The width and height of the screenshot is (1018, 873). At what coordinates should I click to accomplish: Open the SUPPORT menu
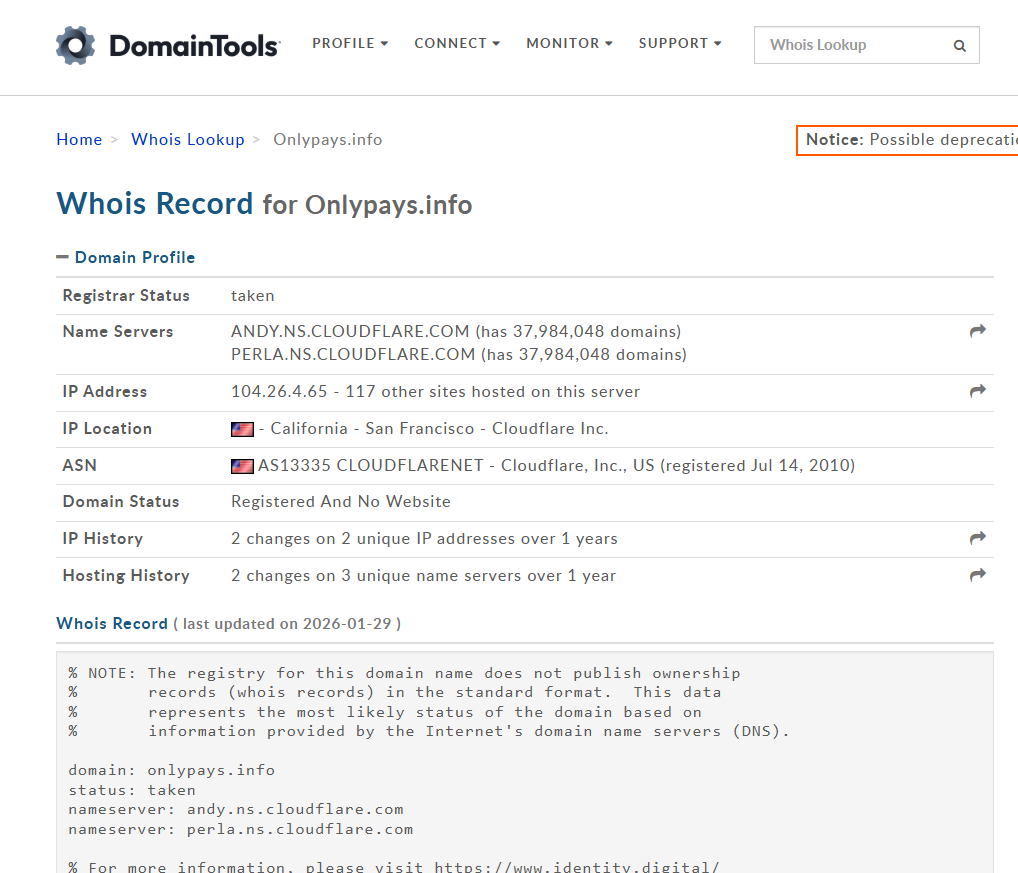679,44
